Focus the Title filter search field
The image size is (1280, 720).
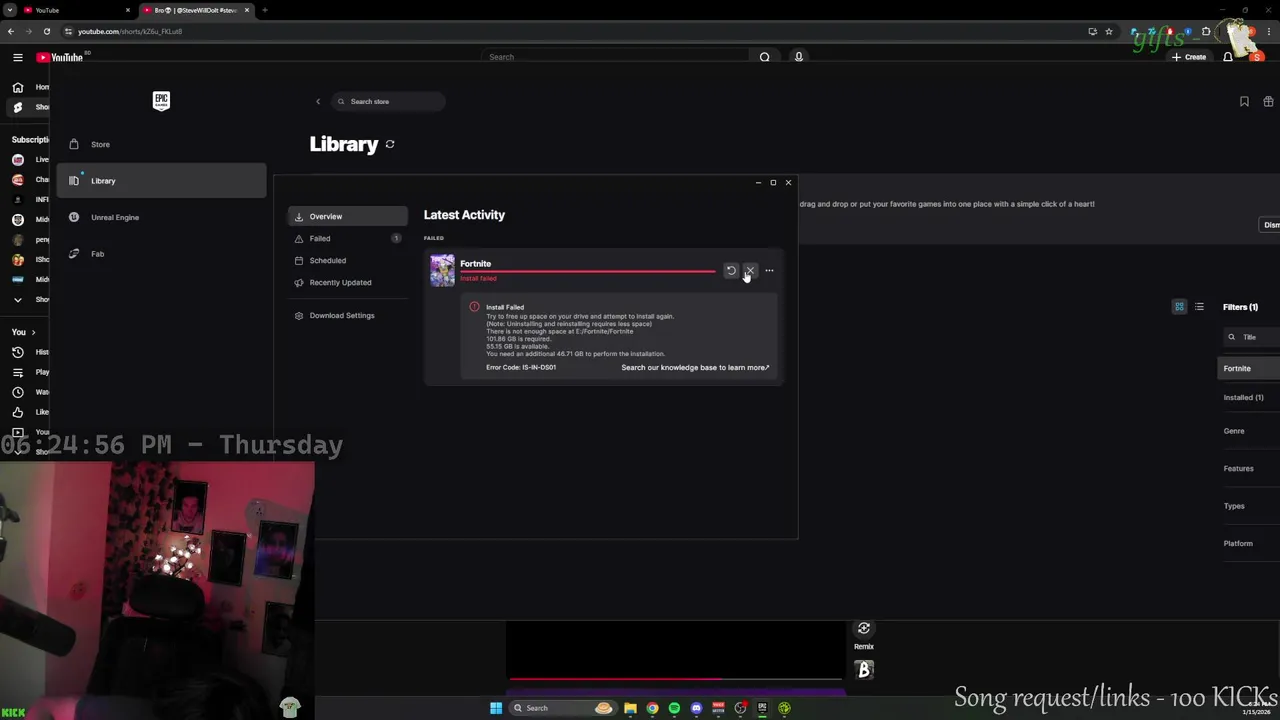pyautogui.click(x=1251, y=337)
